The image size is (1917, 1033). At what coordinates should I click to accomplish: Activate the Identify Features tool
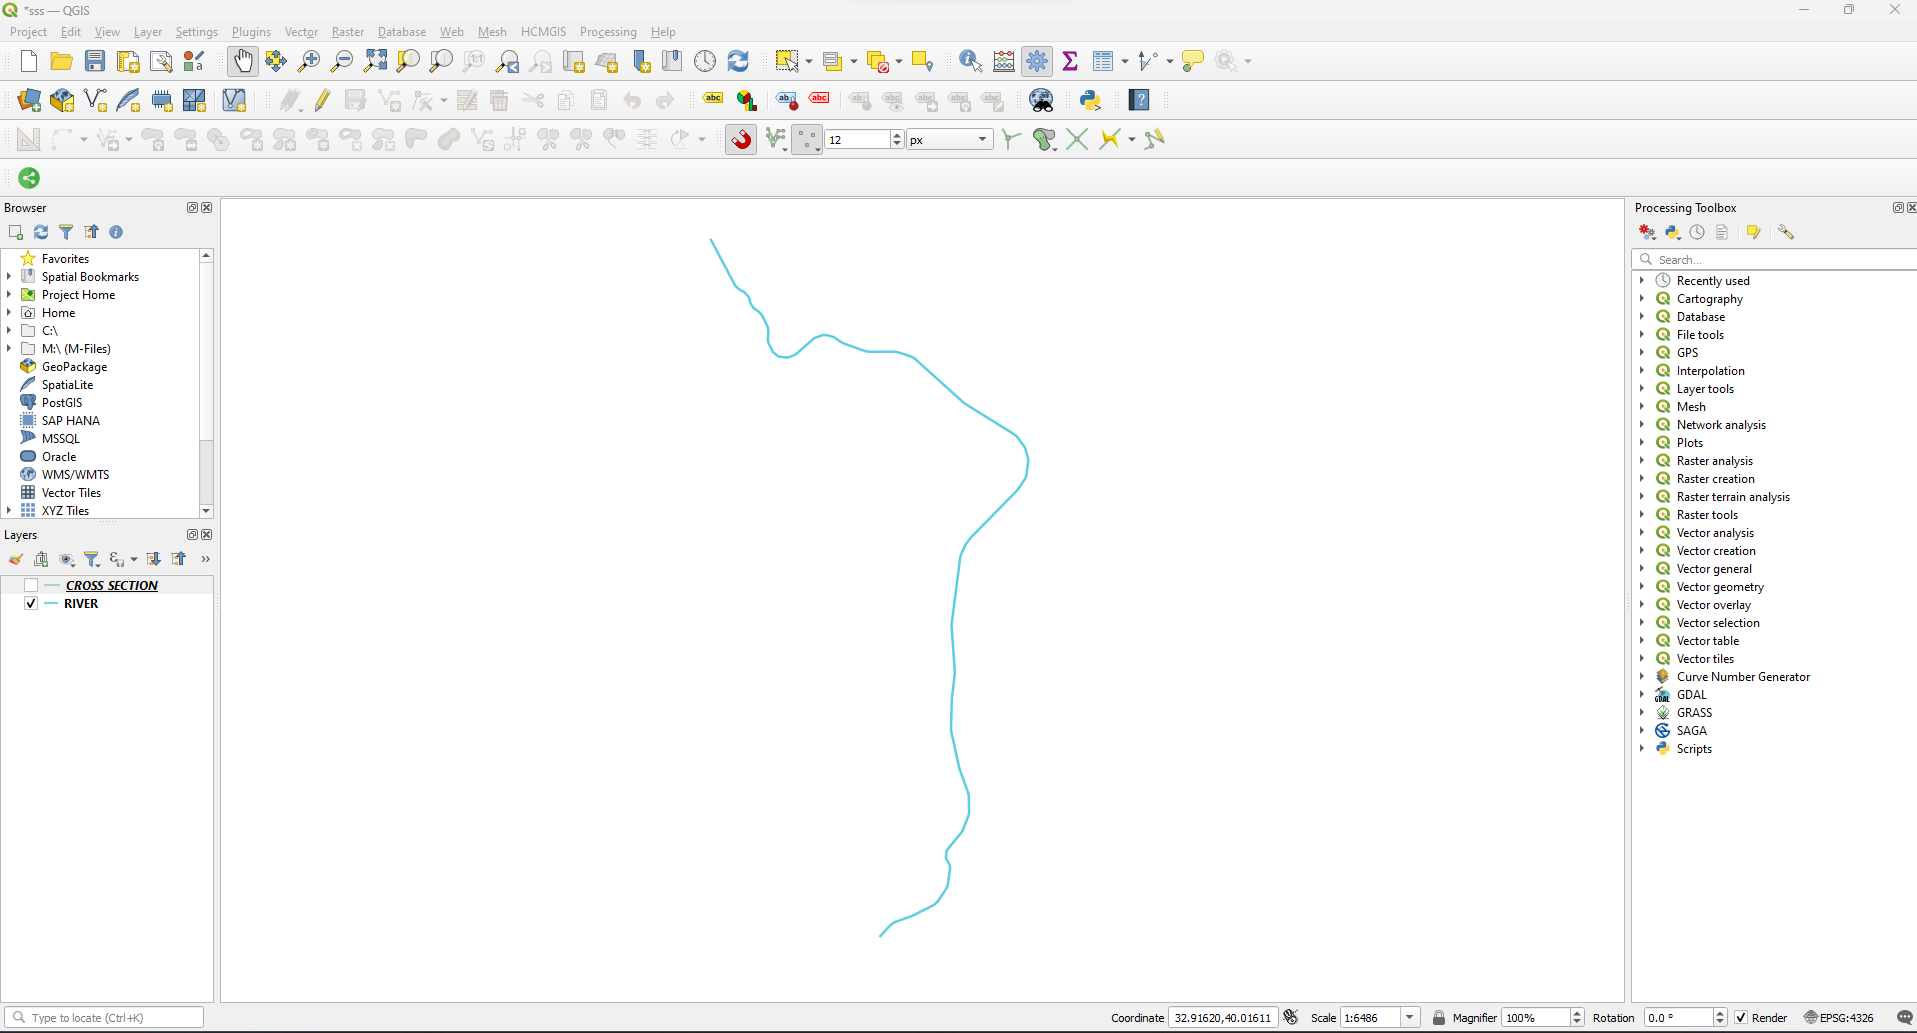click(967, 61)
